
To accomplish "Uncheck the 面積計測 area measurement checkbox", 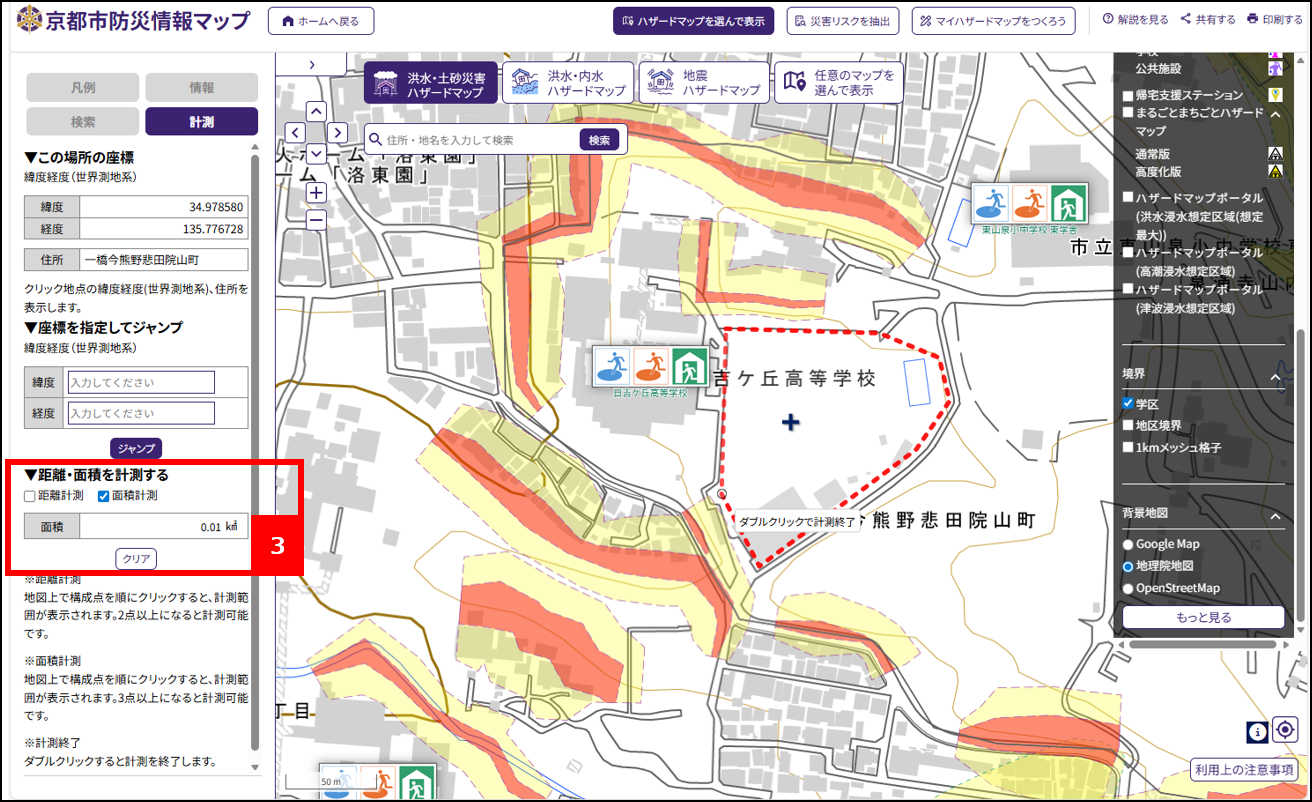I will tap(103, 495).
